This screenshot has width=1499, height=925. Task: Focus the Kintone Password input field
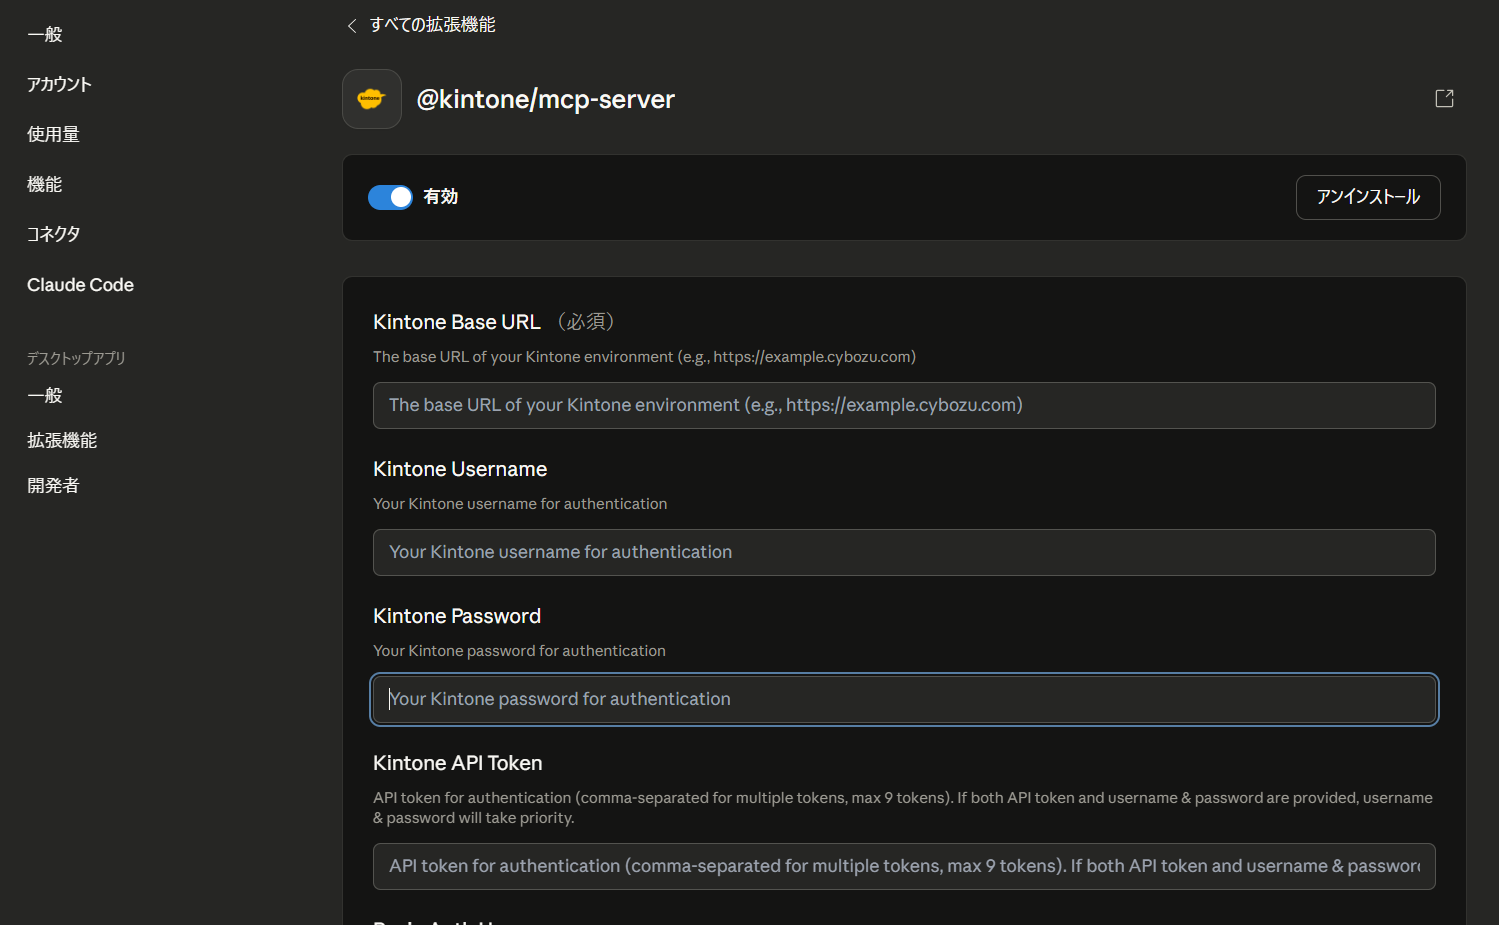click(904, 699)
